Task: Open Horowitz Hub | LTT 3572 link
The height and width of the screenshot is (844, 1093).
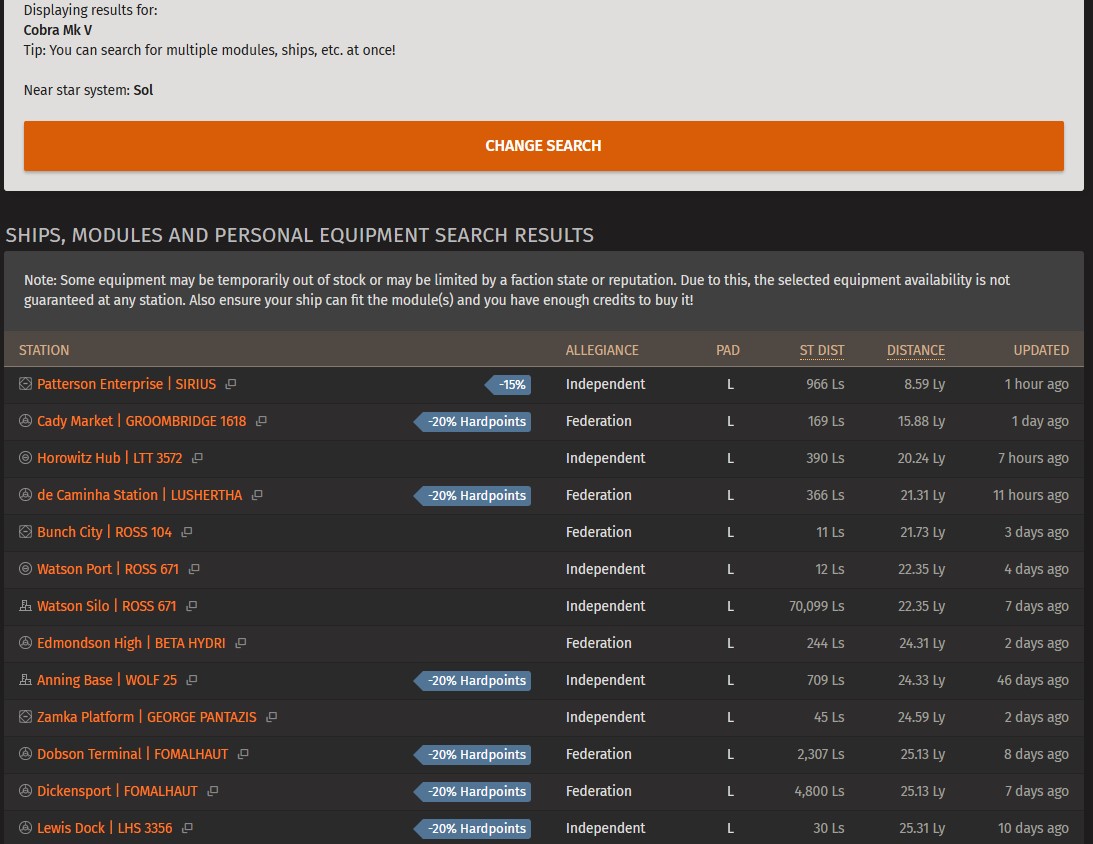Action: pos(109,458)
